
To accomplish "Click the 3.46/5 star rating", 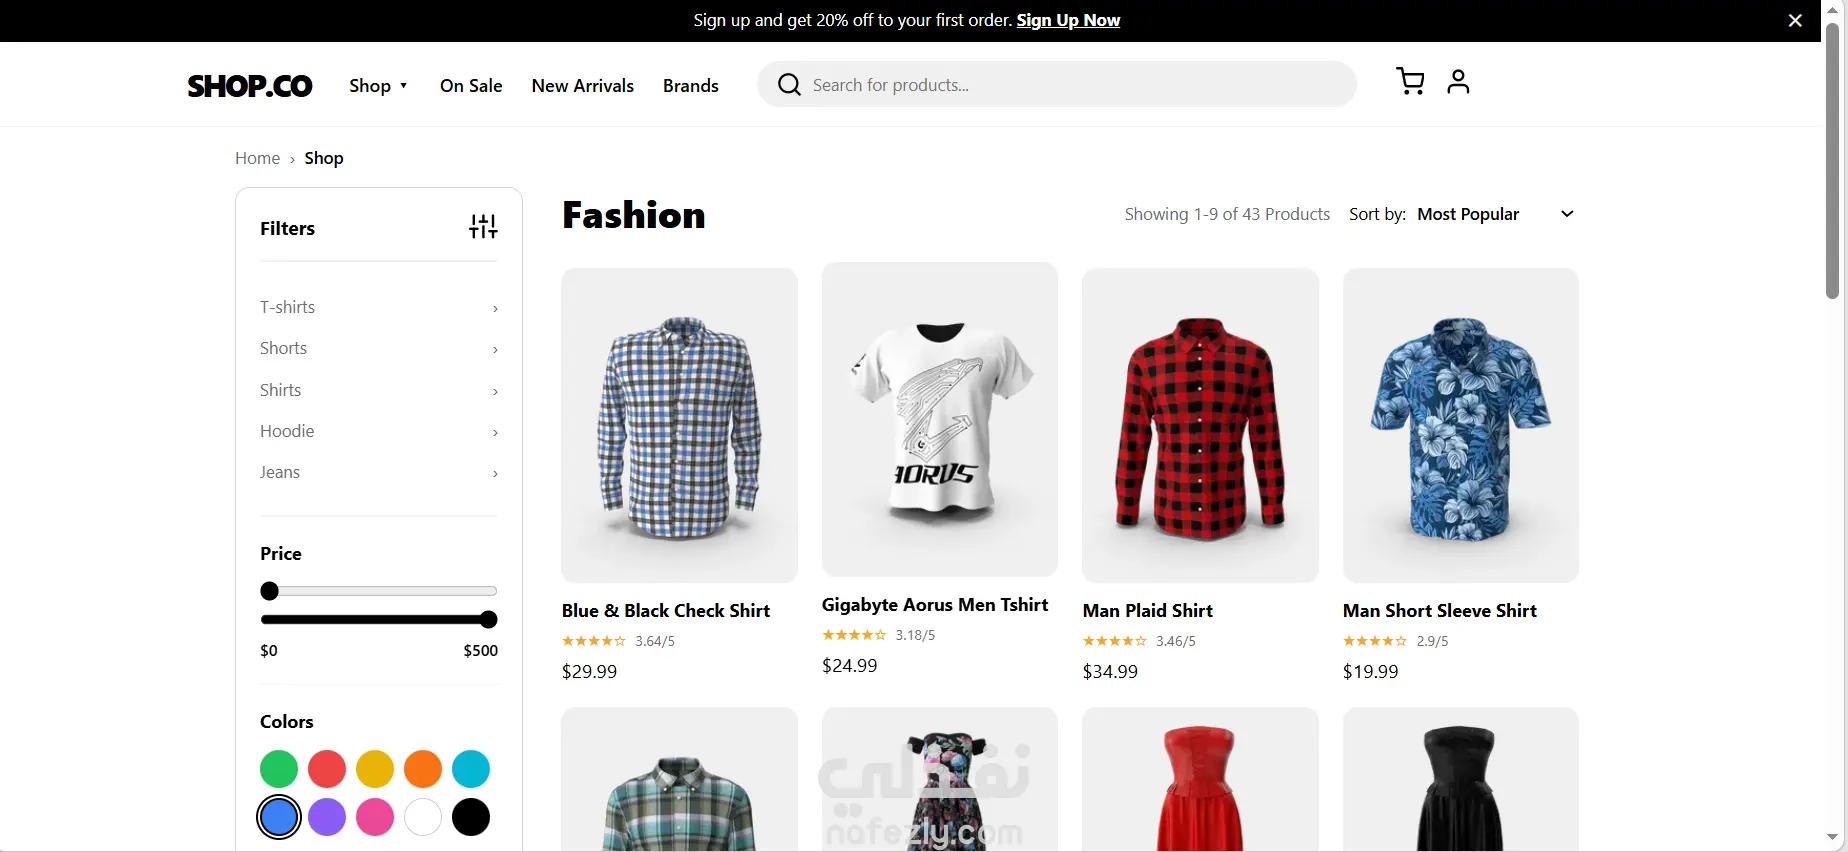I will pyautogui.click(x=1139, y=641).
